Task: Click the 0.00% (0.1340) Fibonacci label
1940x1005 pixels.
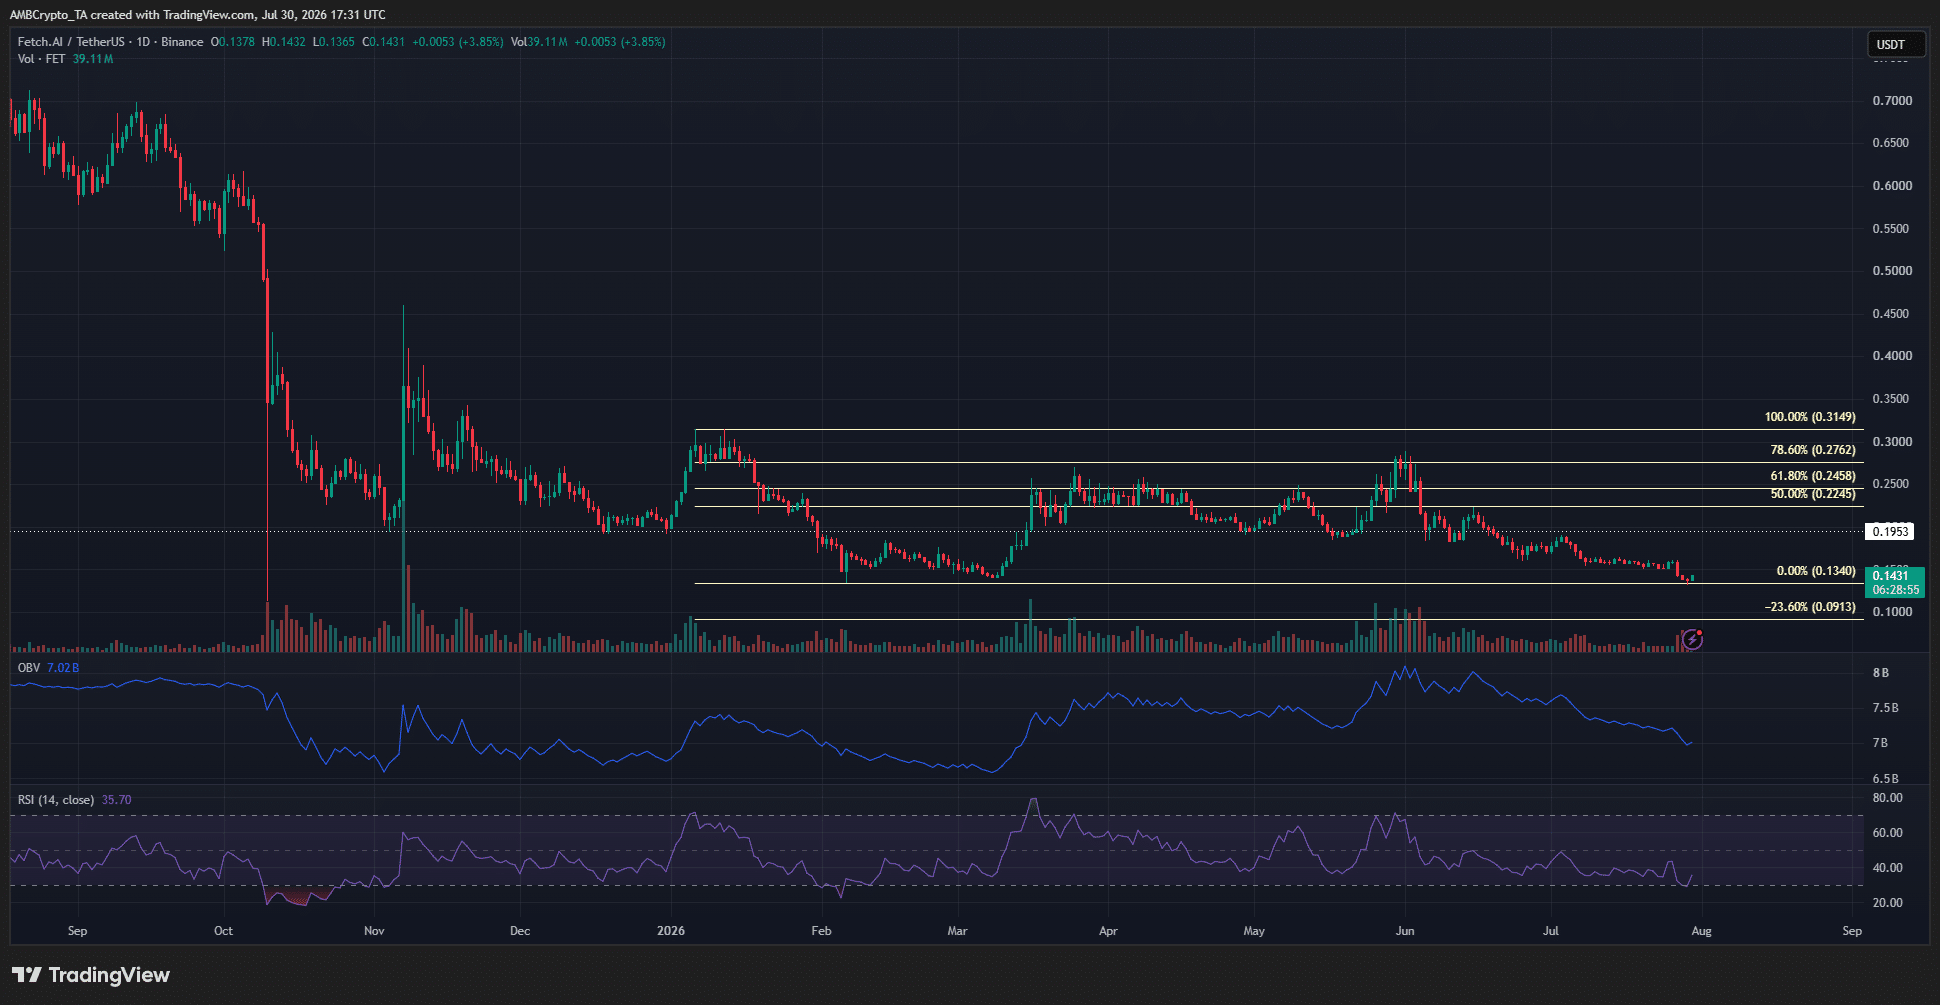Action: 1816,571
